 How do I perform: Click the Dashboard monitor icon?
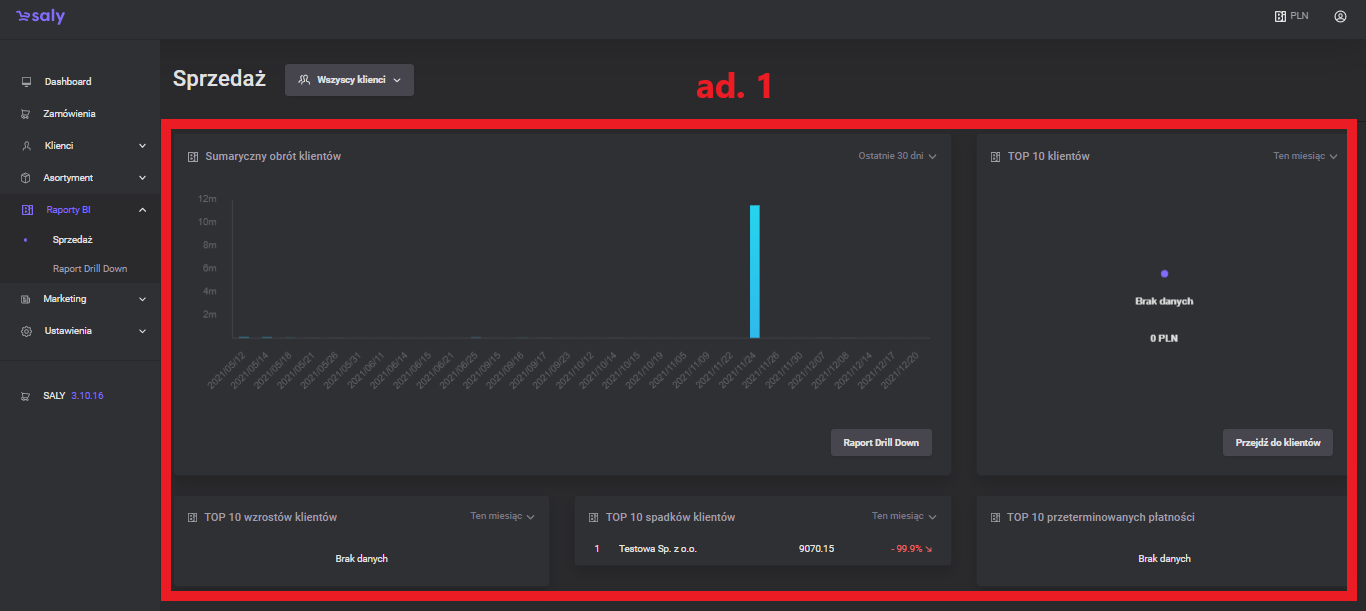click(x=27, y=82)
